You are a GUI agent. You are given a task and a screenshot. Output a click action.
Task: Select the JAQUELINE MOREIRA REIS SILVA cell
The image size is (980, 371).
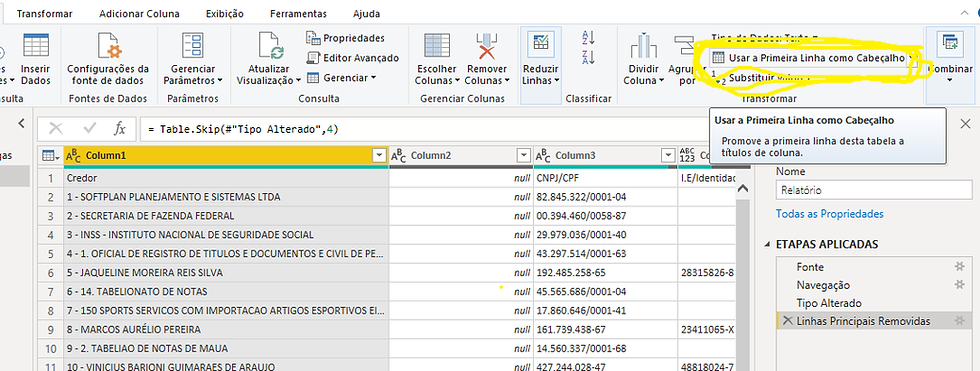226,272
